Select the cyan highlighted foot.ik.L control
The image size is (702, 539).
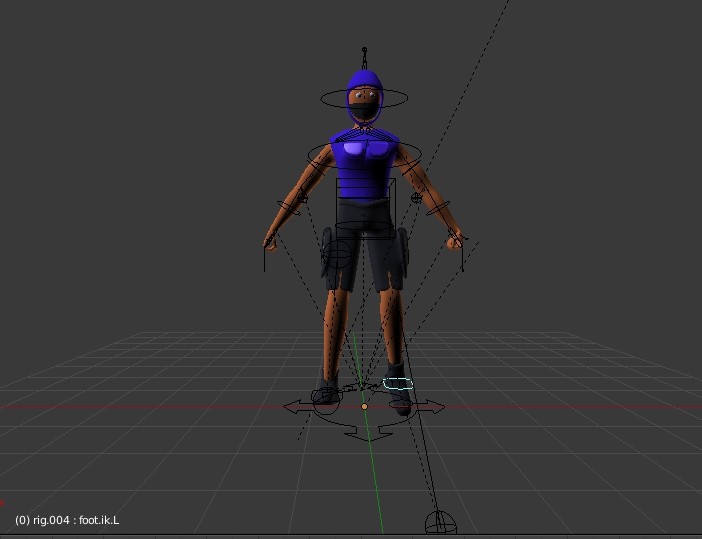pos(398,383)
